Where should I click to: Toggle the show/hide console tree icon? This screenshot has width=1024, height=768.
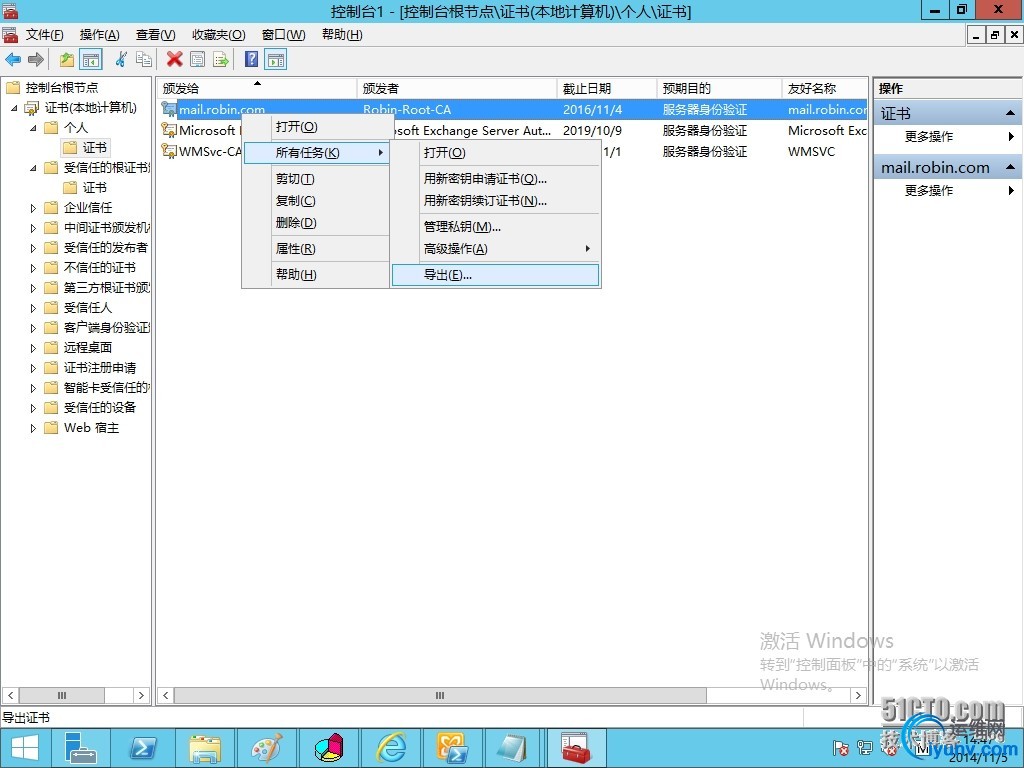point(91,59)
